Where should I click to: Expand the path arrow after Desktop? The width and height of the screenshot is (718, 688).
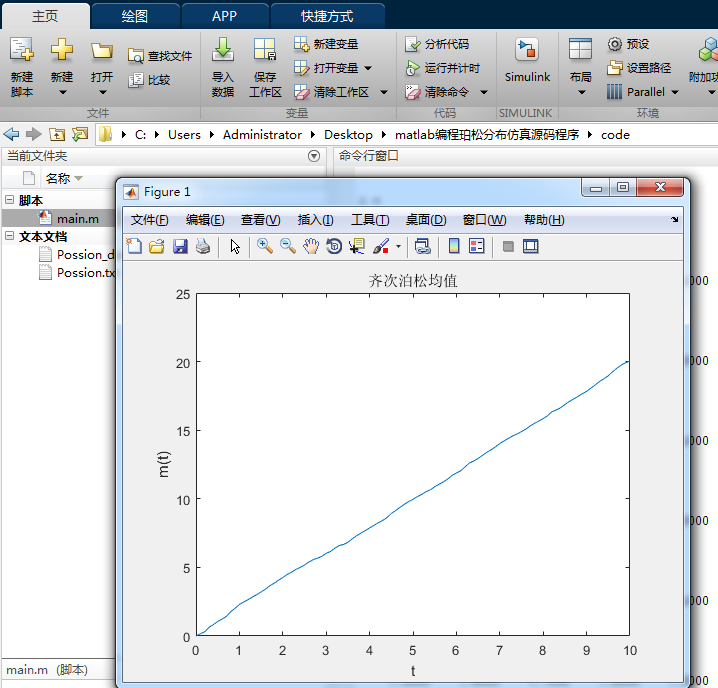point(384,135)
